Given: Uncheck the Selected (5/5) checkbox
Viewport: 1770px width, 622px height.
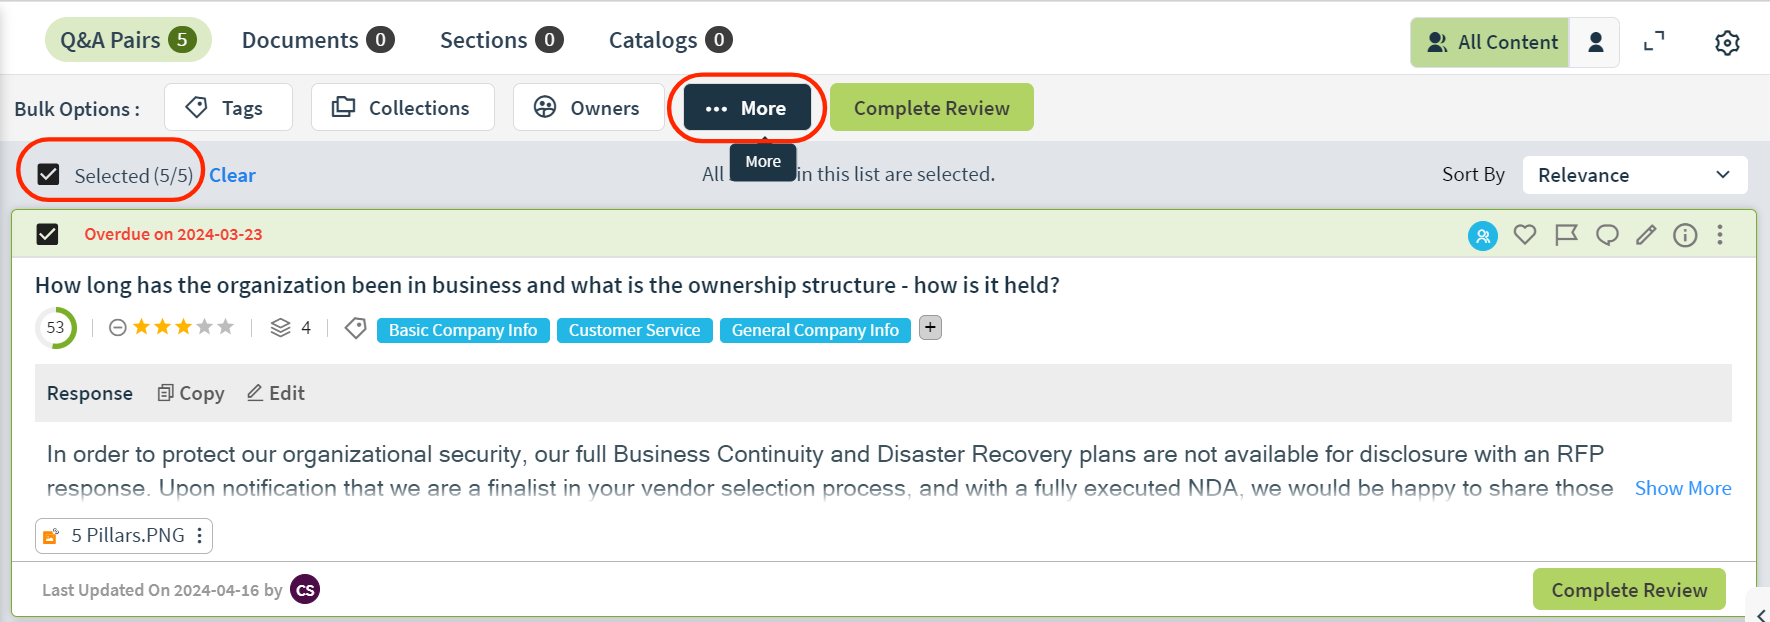Looking at the screenshot, I should (48, 175).
